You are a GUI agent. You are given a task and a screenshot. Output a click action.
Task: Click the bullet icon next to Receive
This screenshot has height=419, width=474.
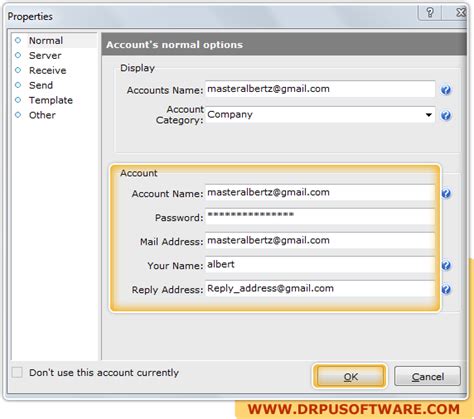pyautogui.click(x=18, y=70)
